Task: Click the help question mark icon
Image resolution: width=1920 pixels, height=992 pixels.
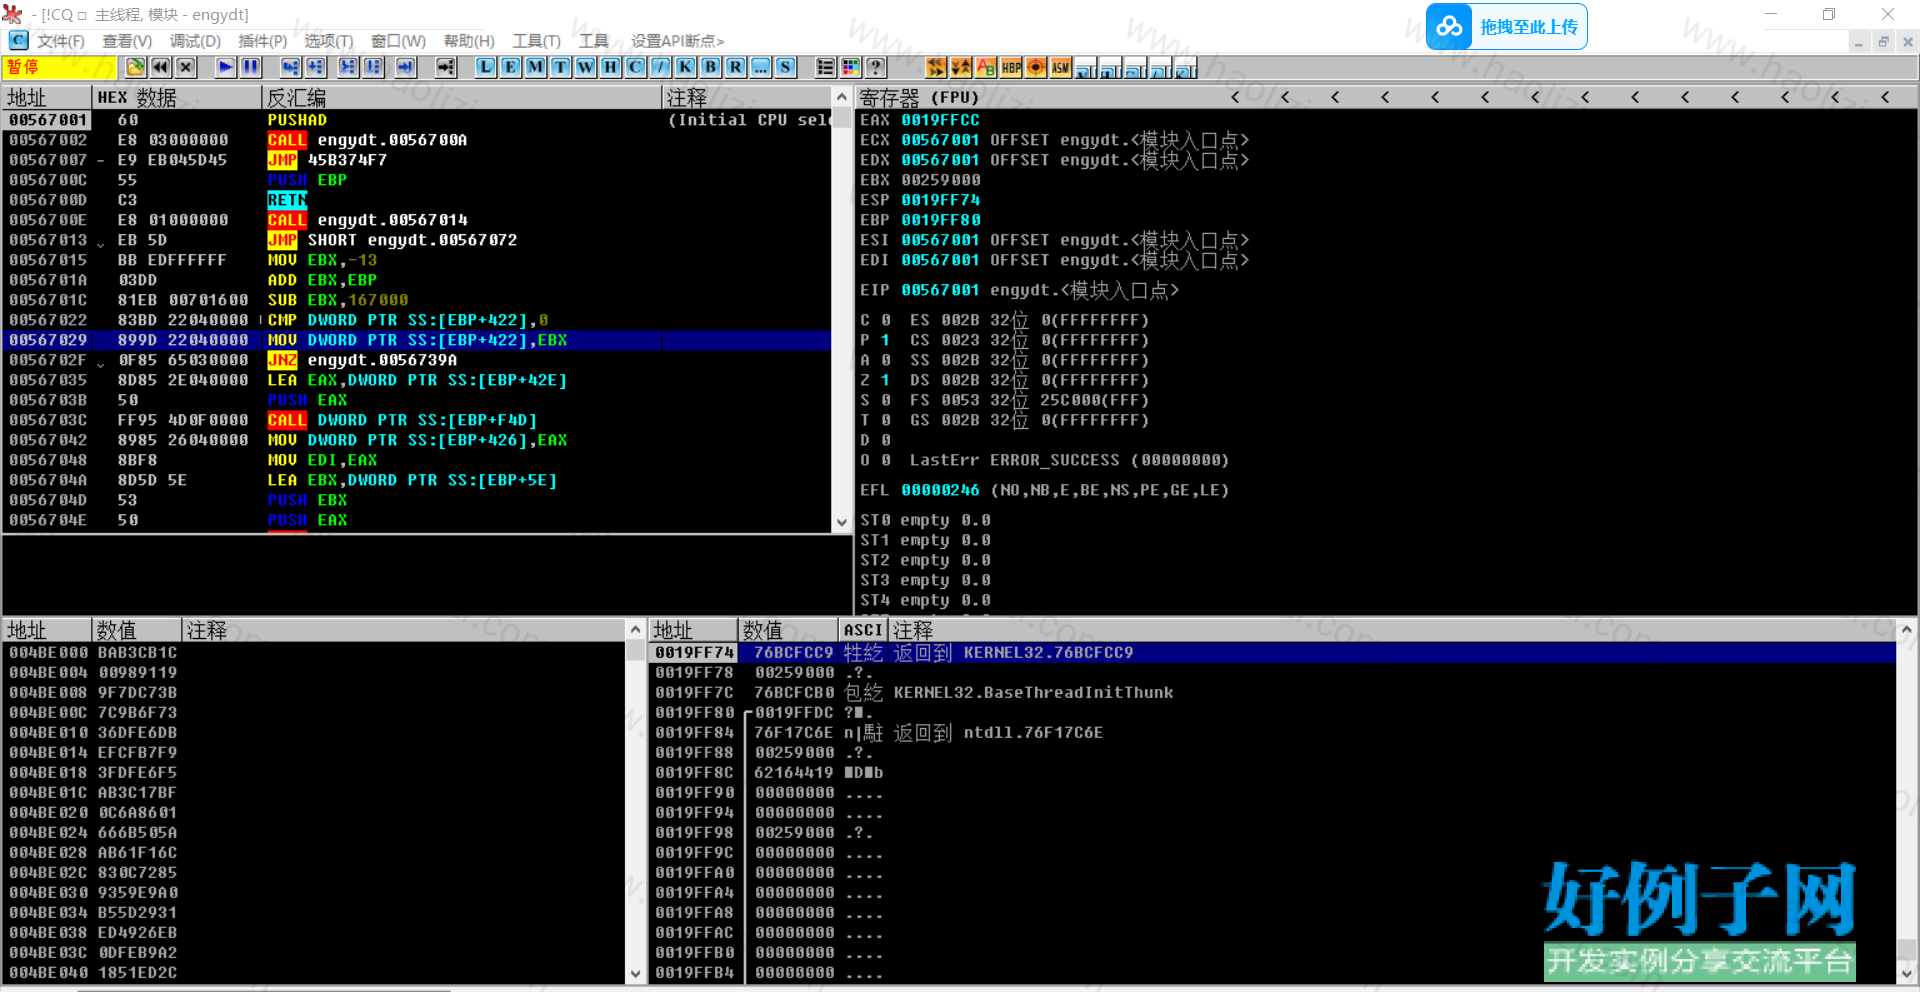Action: coord(876,67)
